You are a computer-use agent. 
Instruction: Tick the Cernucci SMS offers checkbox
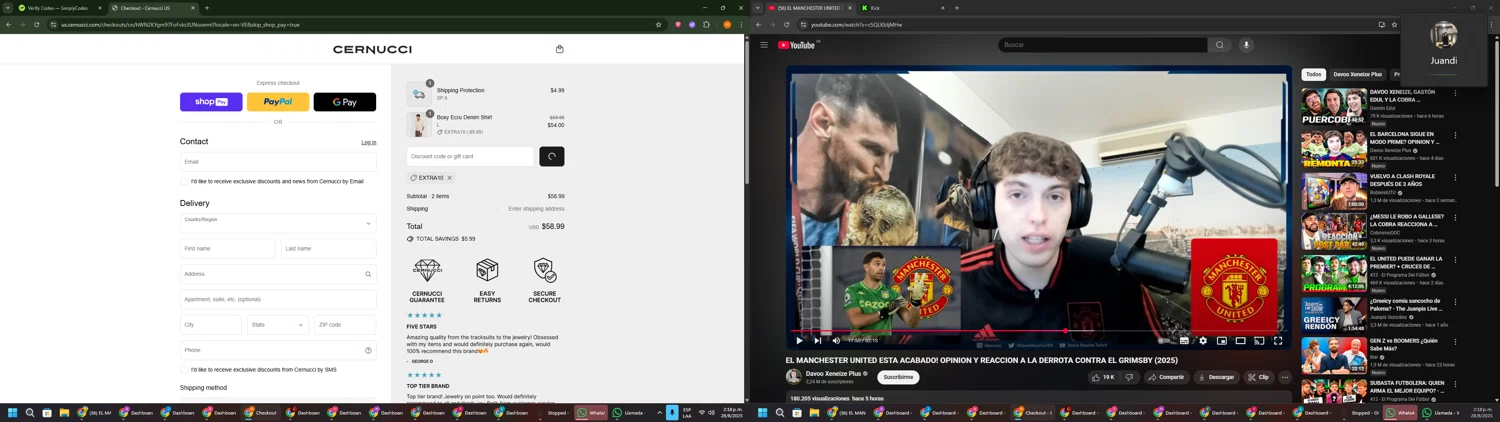[x=185, y=370]
